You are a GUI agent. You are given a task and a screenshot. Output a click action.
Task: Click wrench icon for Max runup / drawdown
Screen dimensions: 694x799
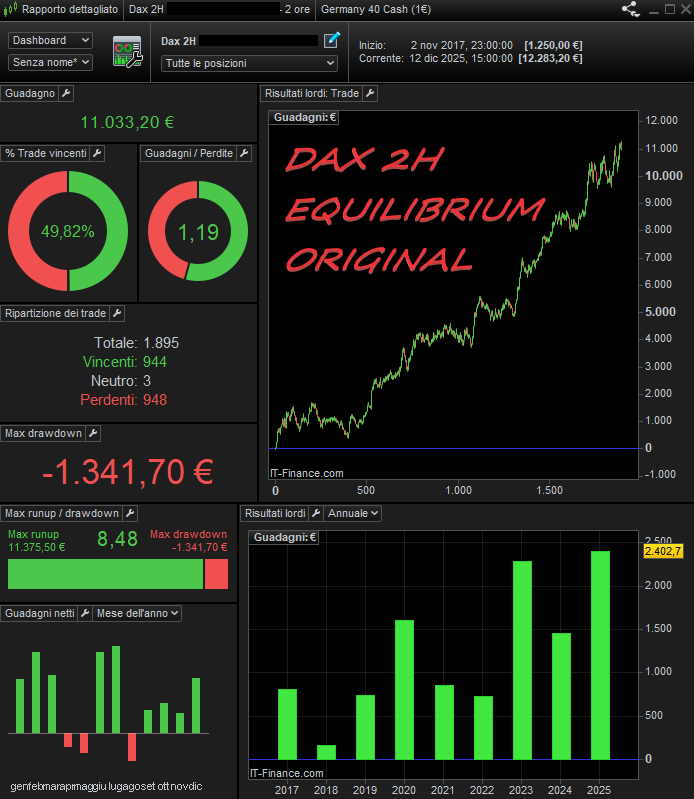(130, 513)
